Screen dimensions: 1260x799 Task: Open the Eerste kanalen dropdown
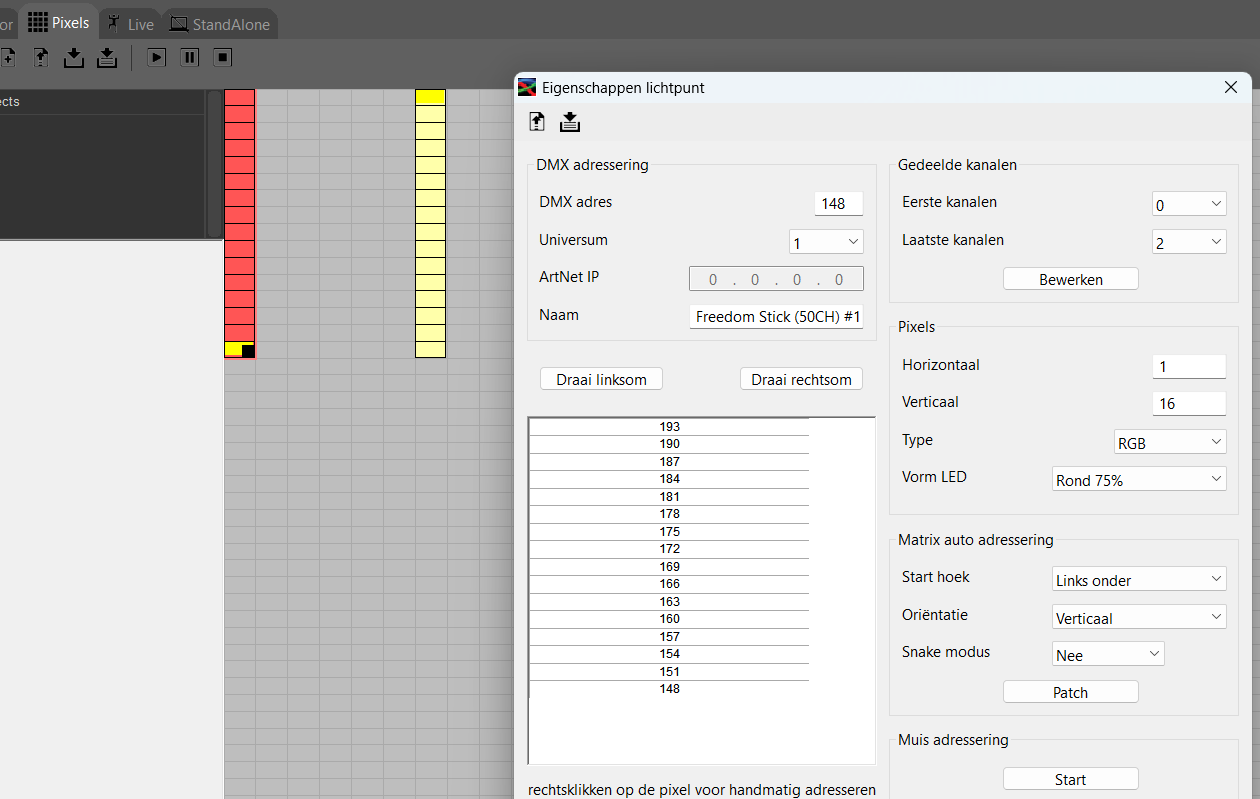point(1189,204)
